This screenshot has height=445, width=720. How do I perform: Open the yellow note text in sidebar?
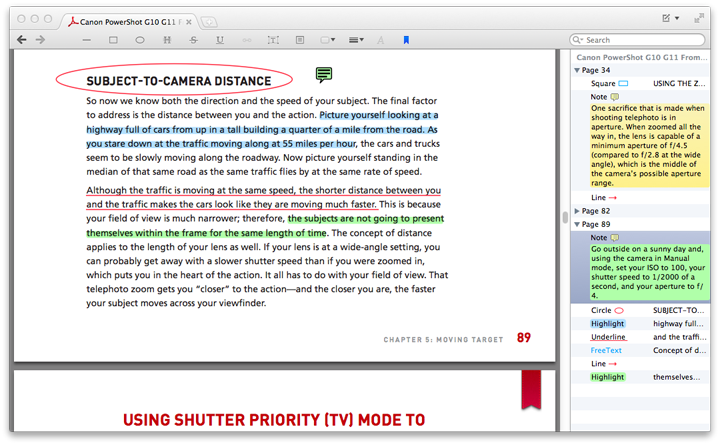(x=649, y=146)
